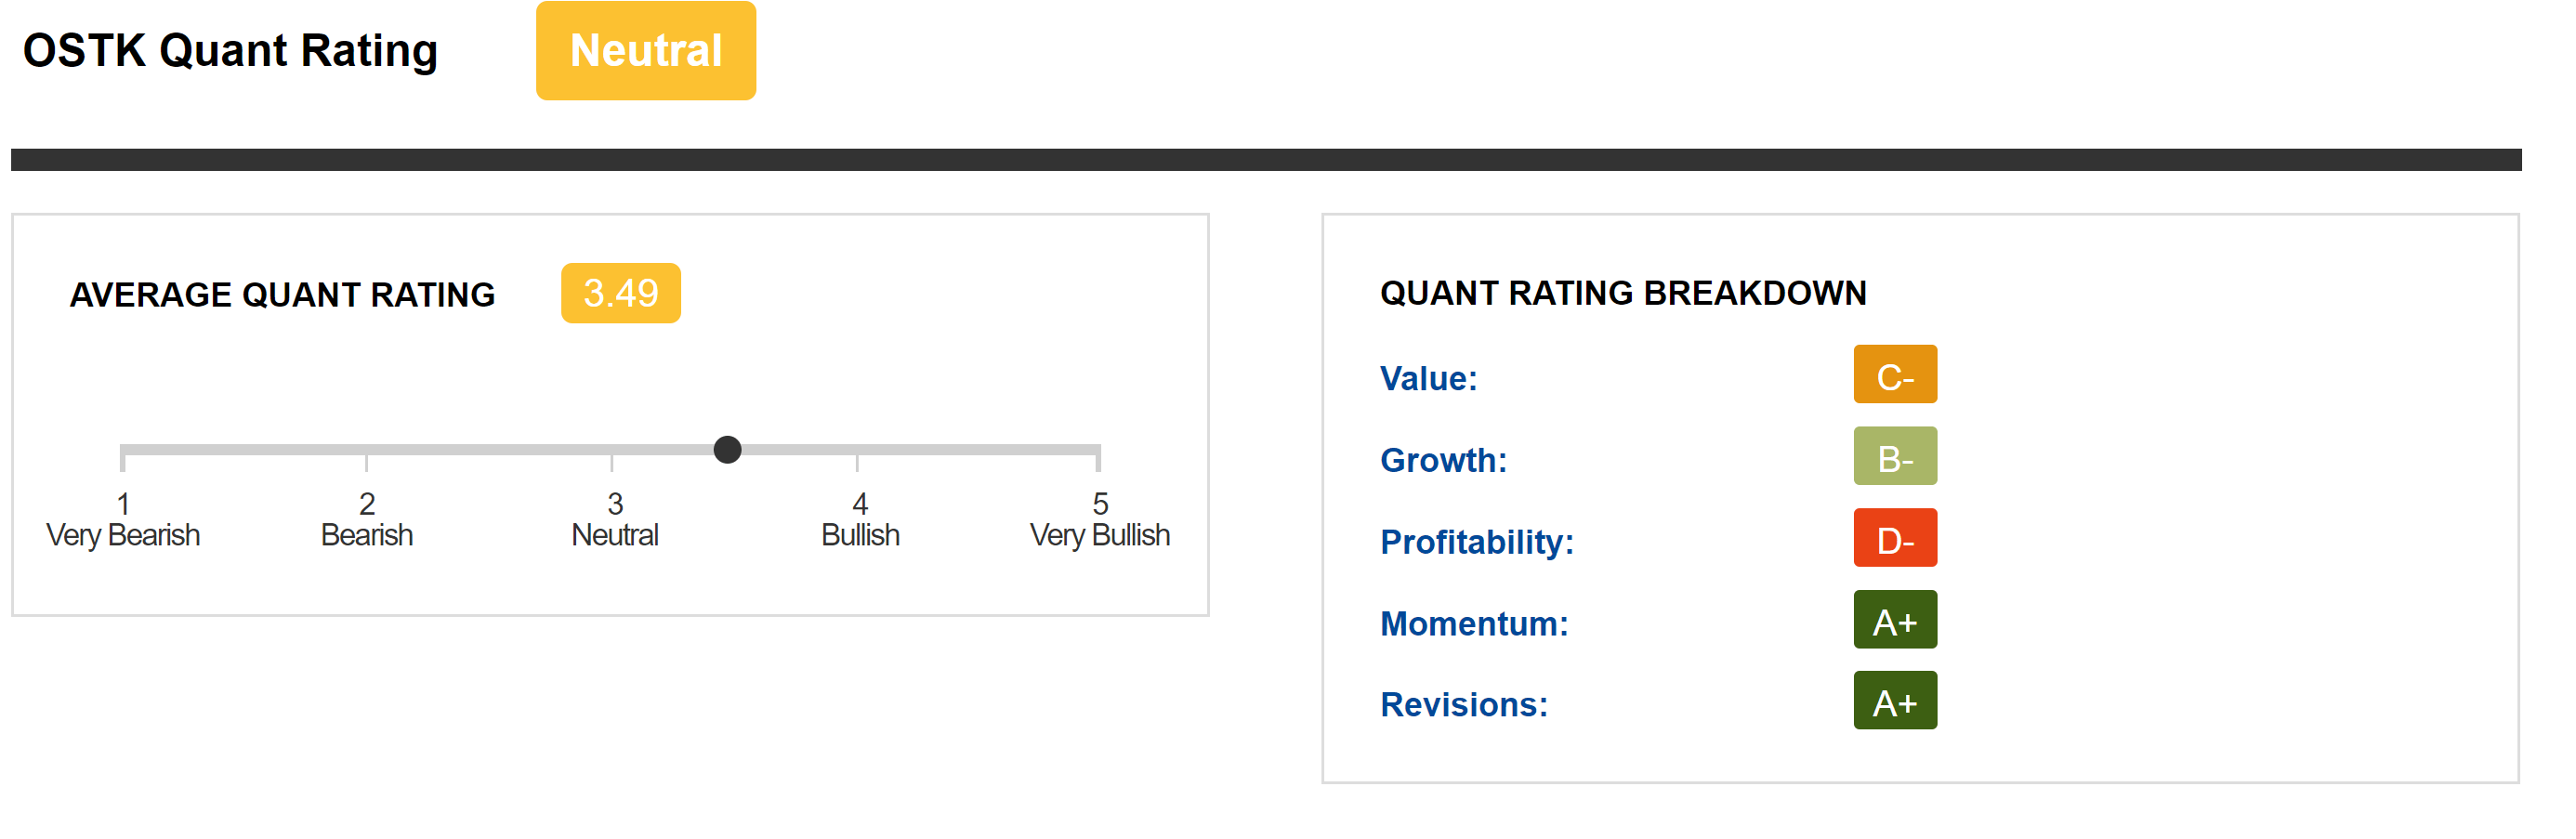Click the red D- Profitability grade
The height and width of the screenshot is (839, 2576).
(1895, 539)
